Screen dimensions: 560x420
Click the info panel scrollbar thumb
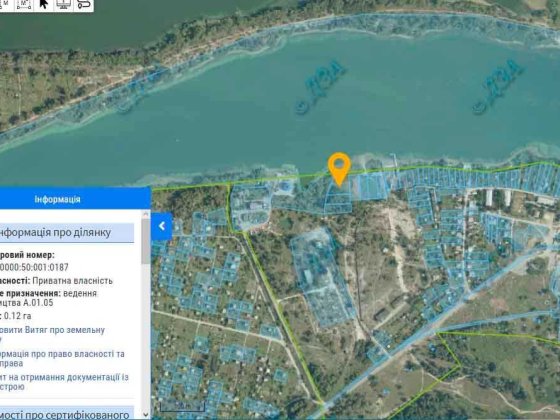point(146,241)
